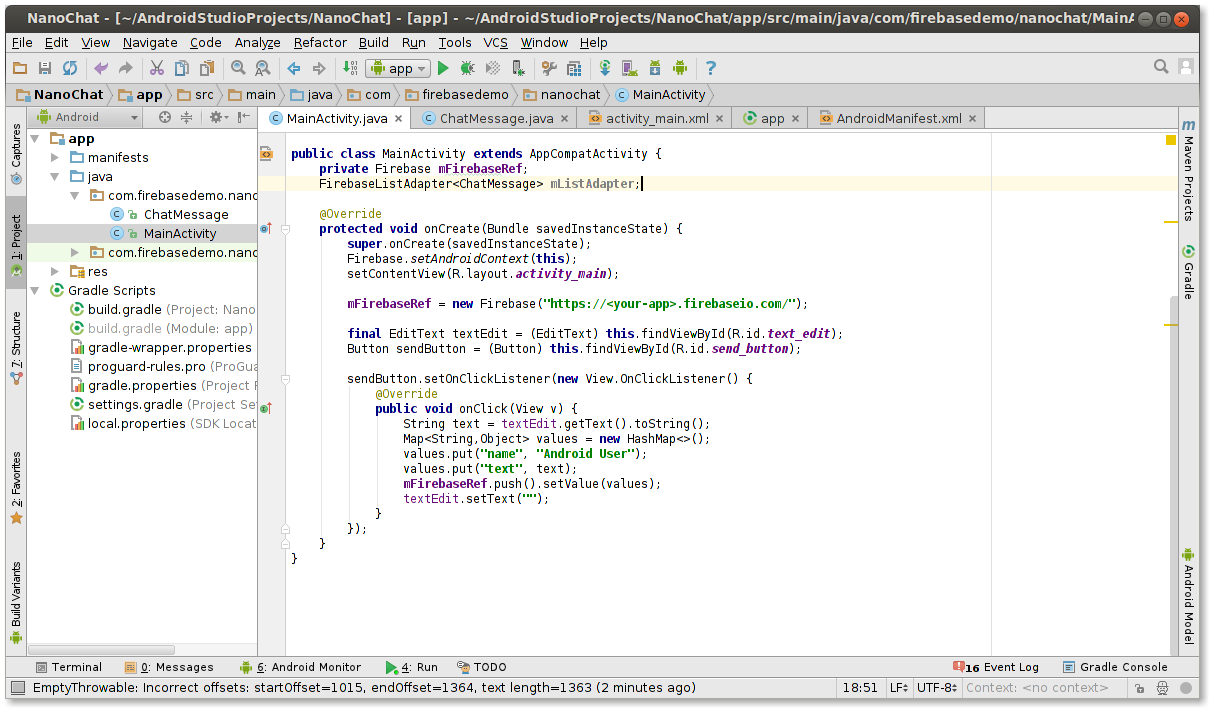Image resolution: width=1209 pixels, height=708 pixels.
Task: Debug the app with the bug icon
Action: [467, 68]
